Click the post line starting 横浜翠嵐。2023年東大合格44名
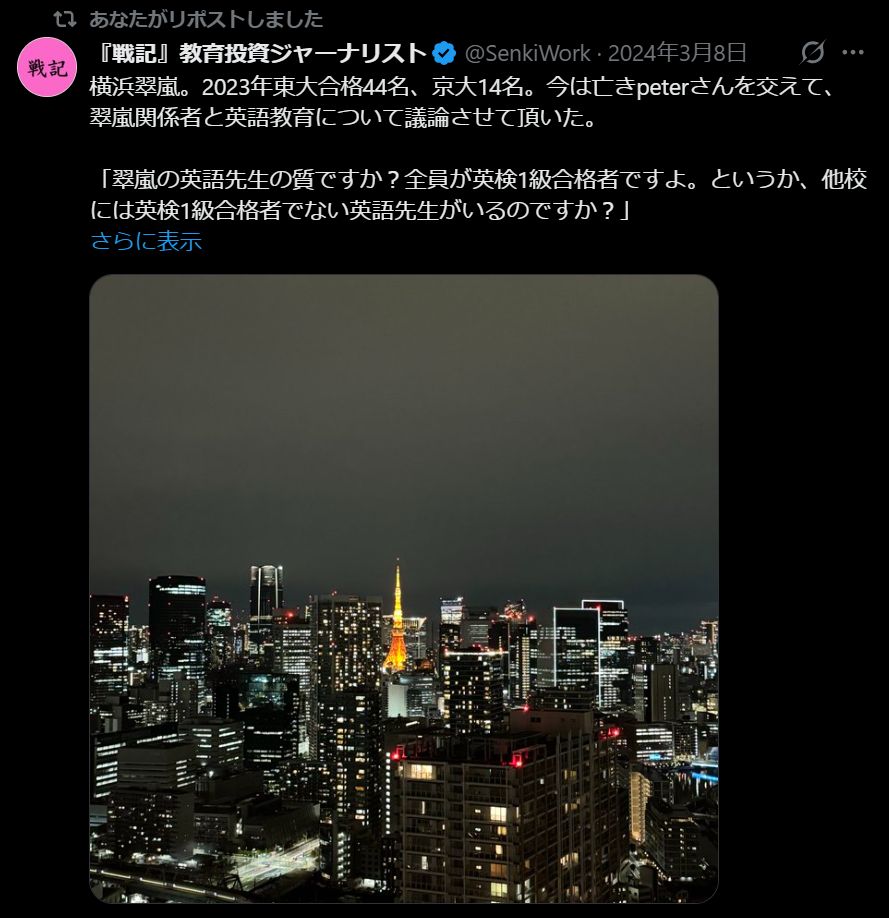The height and width of the screenshot is (918, 889). [x=461, y=88]
